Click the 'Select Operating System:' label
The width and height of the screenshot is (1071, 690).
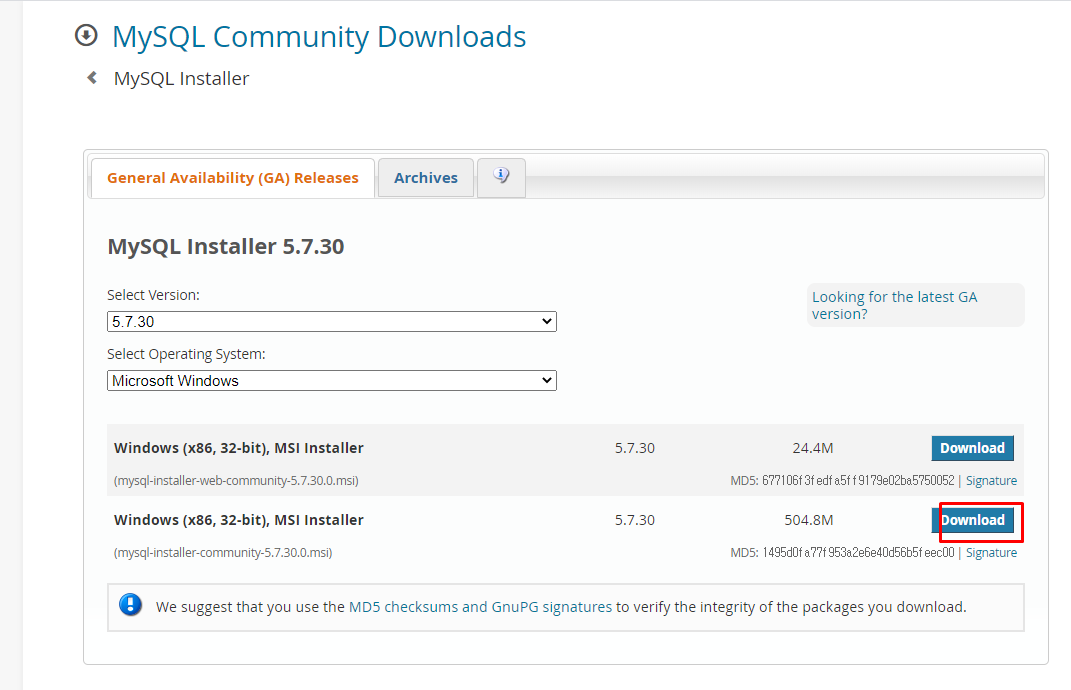click(x=186, y=355)
